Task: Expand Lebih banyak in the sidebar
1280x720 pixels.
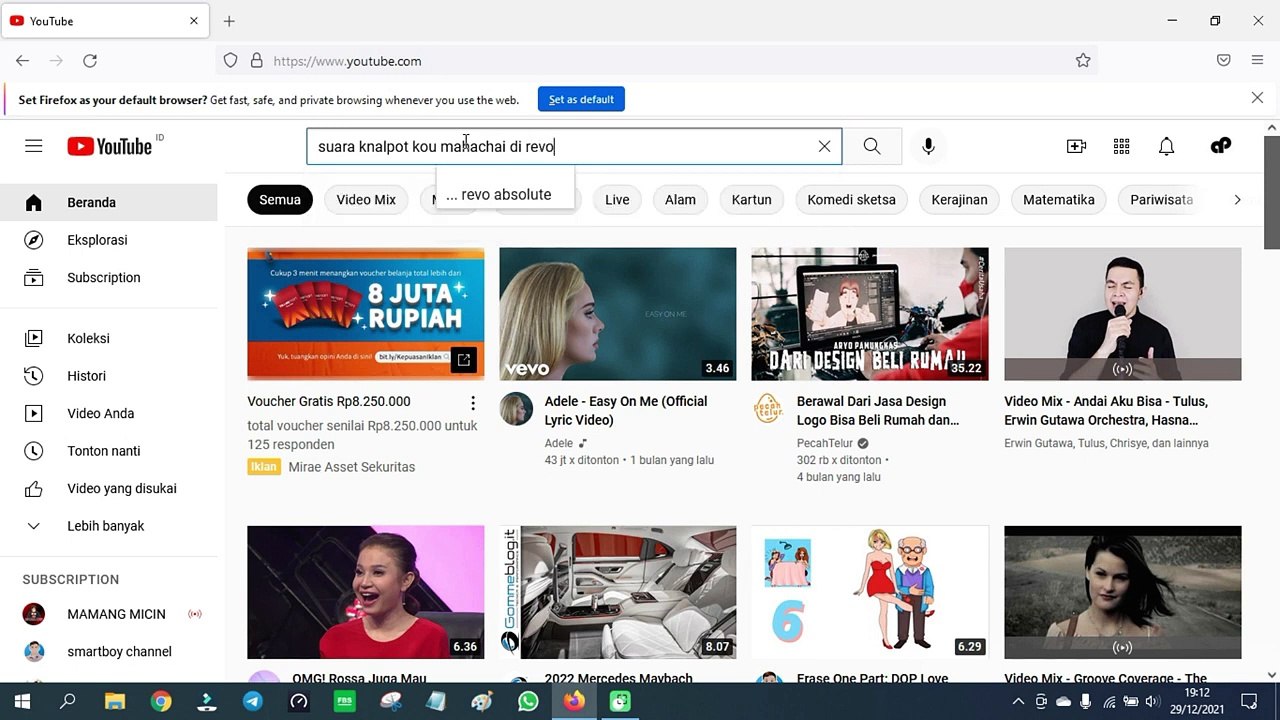Action: 108,526
